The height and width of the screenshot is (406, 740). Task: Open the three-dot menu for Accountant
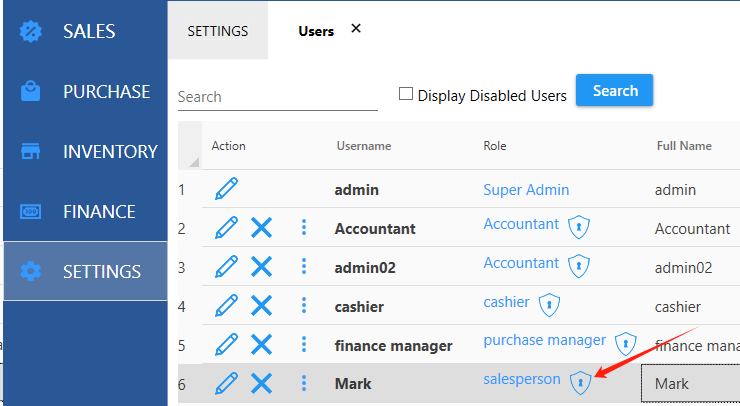[x=304, y=228]
